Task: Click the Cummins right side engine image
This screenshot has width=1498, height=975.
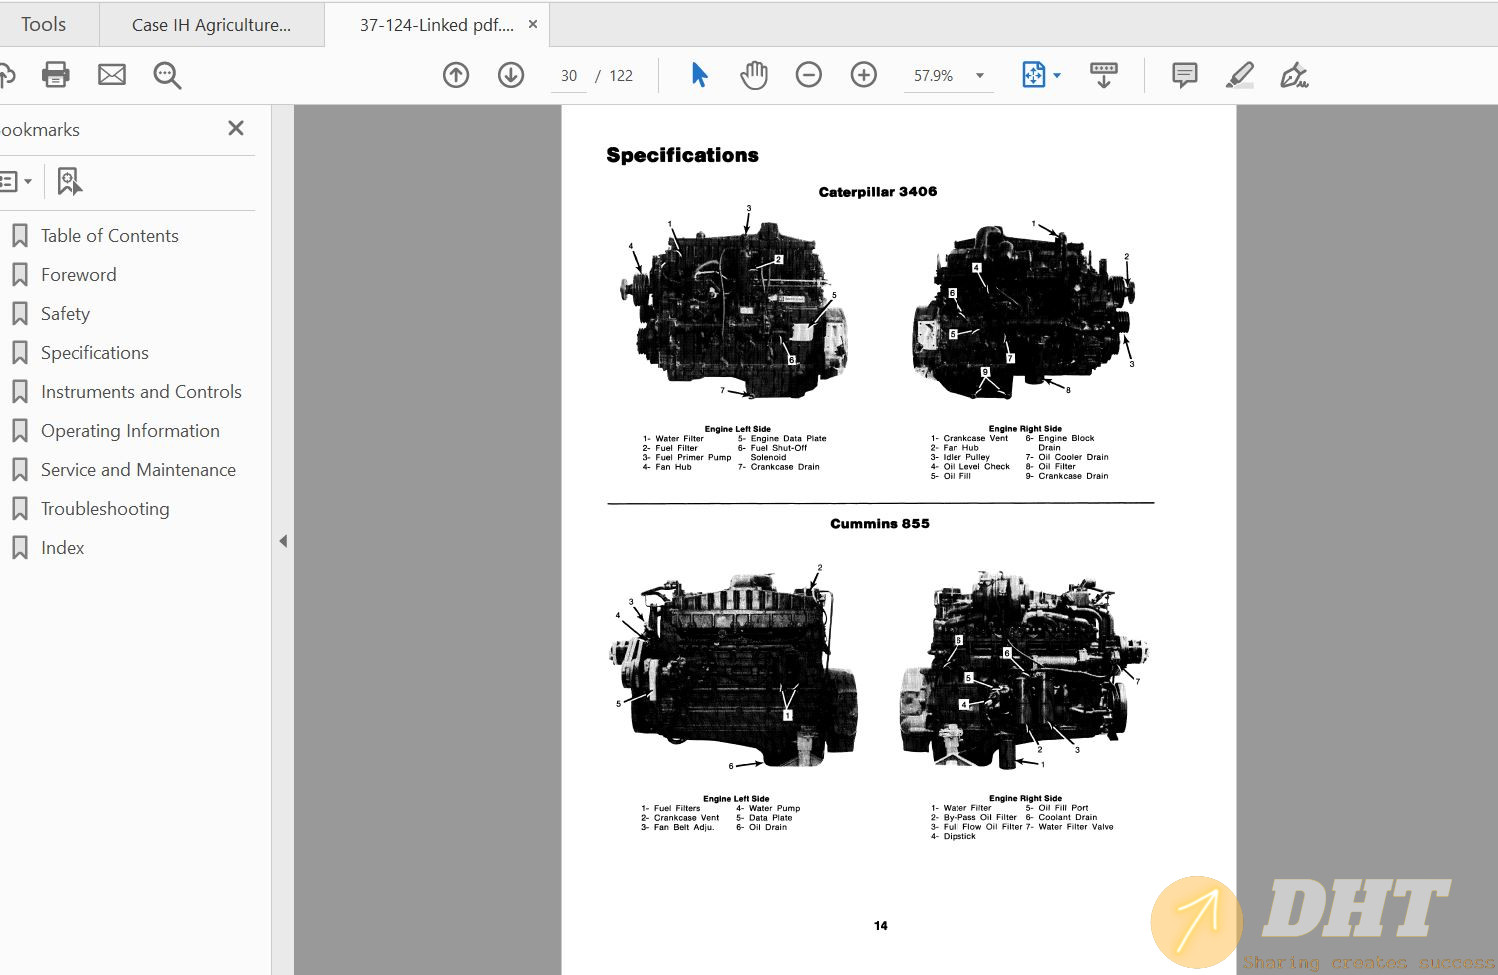Action: pyautogui.click(x=1025, y=668)
